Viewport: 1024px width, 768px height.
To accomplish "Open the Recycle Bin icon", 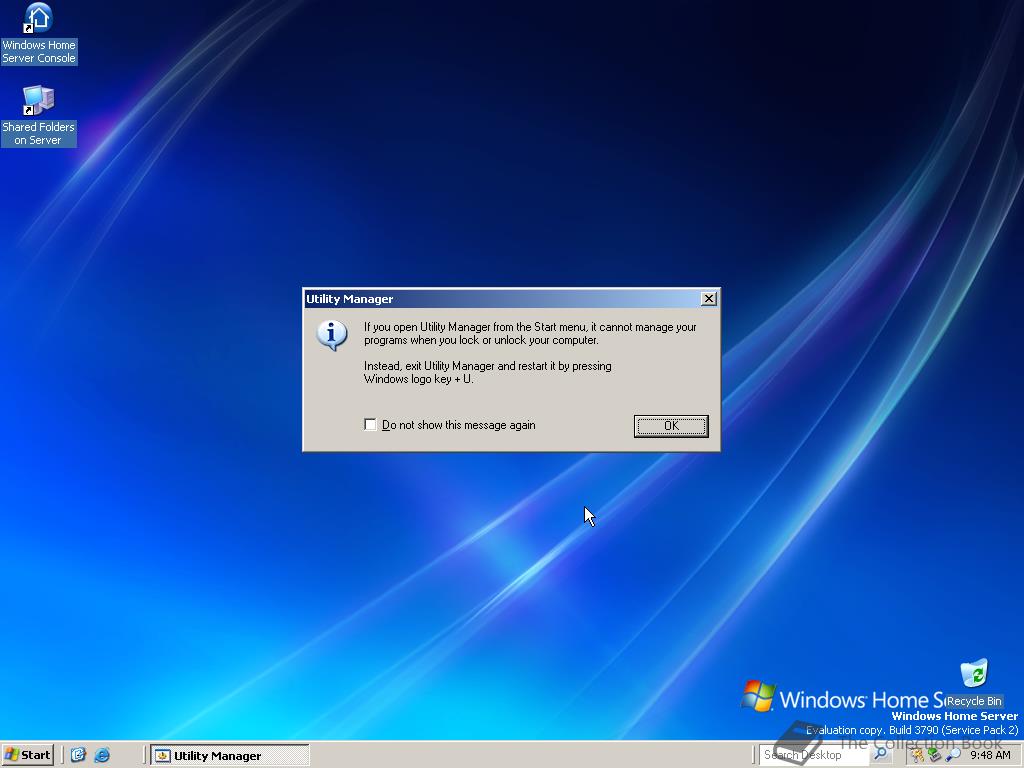I will coord(974,683).
